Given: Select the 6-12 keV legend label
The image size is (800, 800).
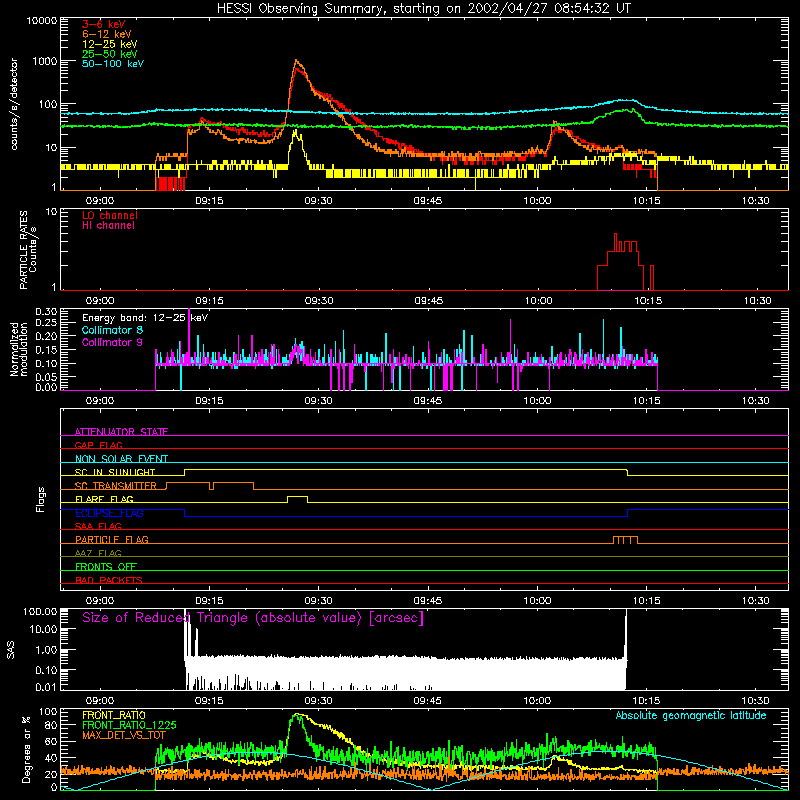Looking at the screenshot, I should 107,34.
